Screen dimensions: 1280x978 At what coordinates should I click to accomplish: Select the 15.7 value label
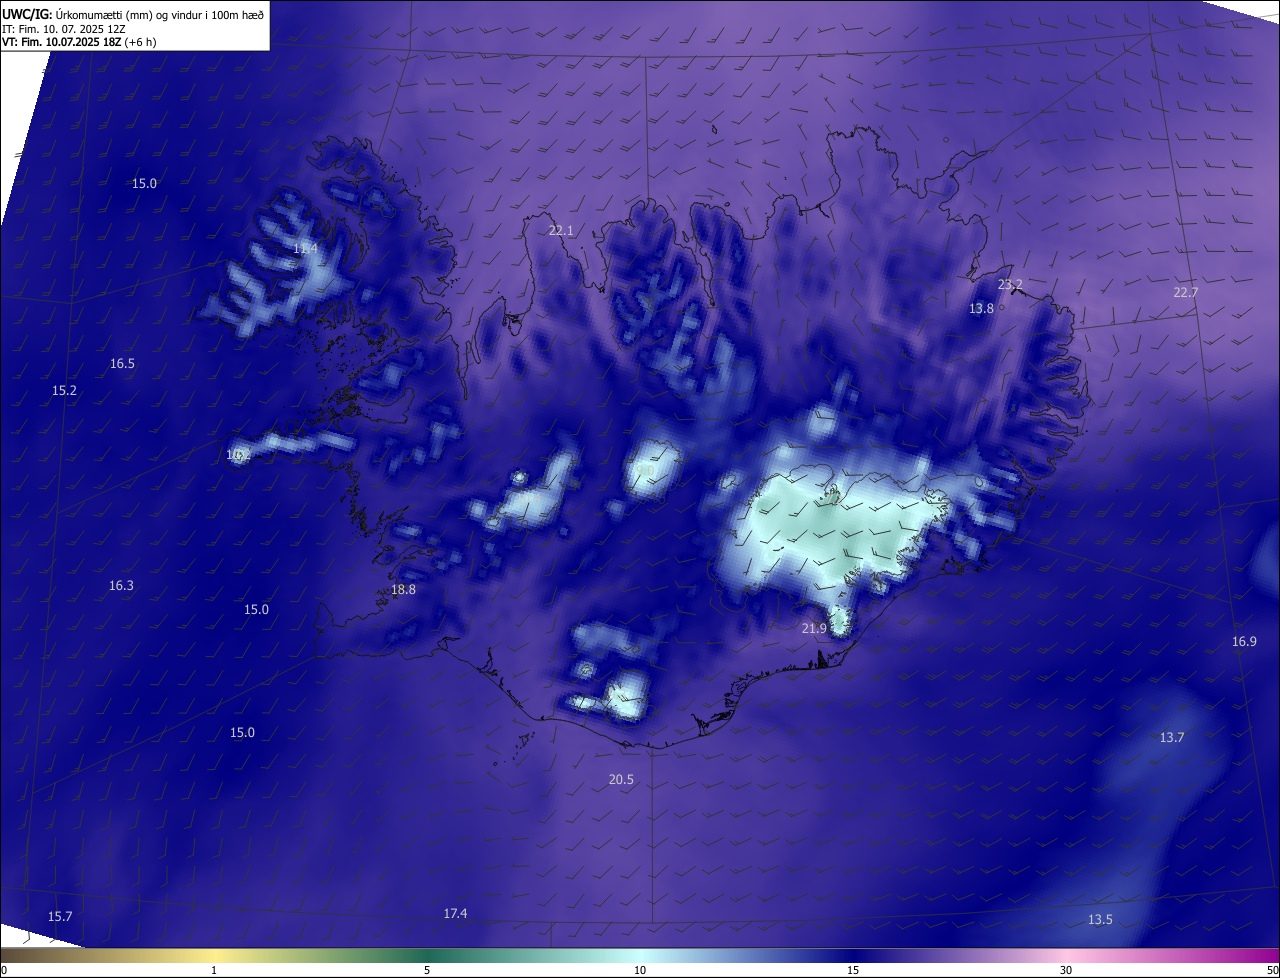[60, 916]
